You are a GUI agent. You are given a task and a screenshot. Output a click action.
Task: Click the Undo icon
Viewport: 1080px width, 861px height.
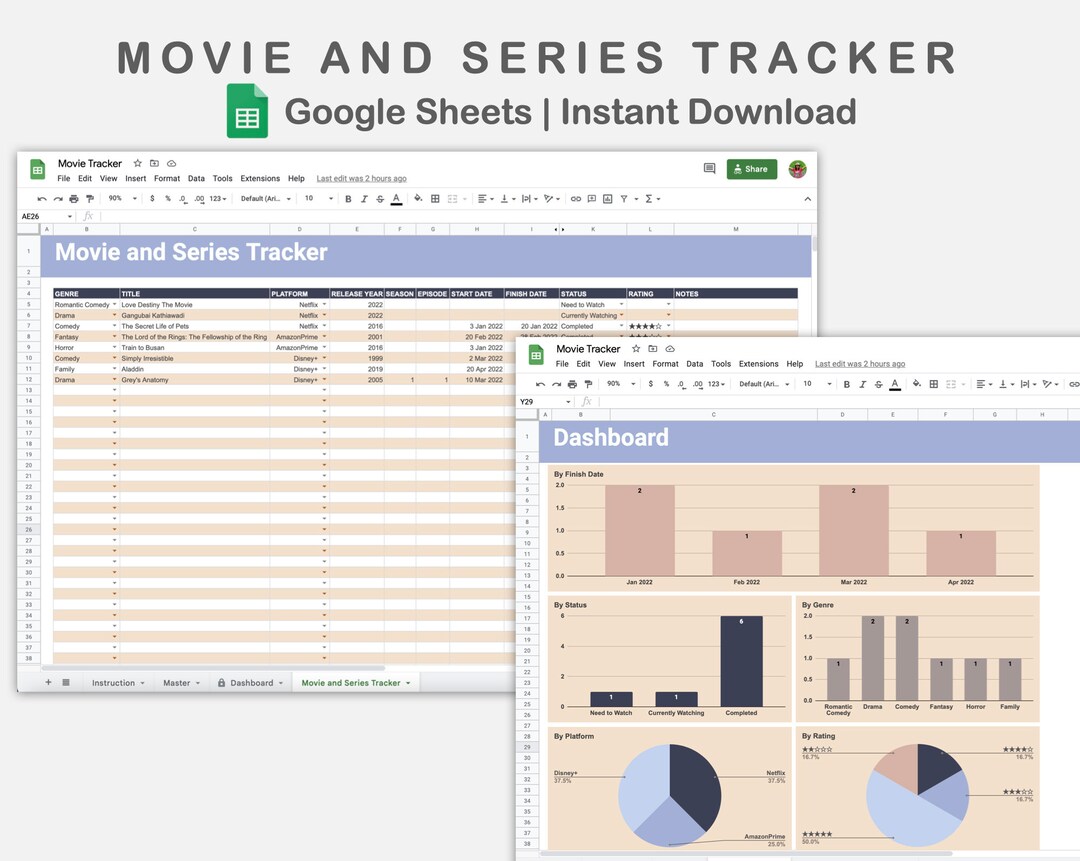40,198
